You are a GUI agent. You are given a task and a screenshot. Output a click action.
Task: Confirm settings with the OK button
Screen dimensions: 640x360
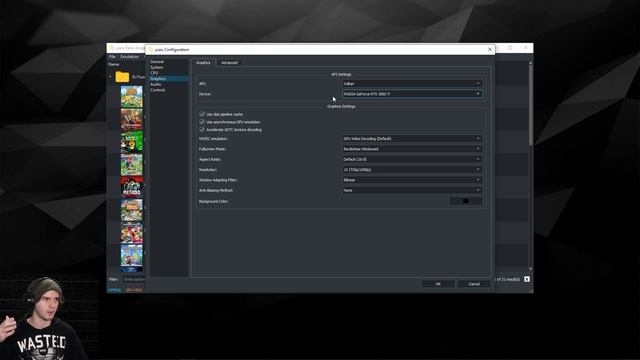coord(438,284)
